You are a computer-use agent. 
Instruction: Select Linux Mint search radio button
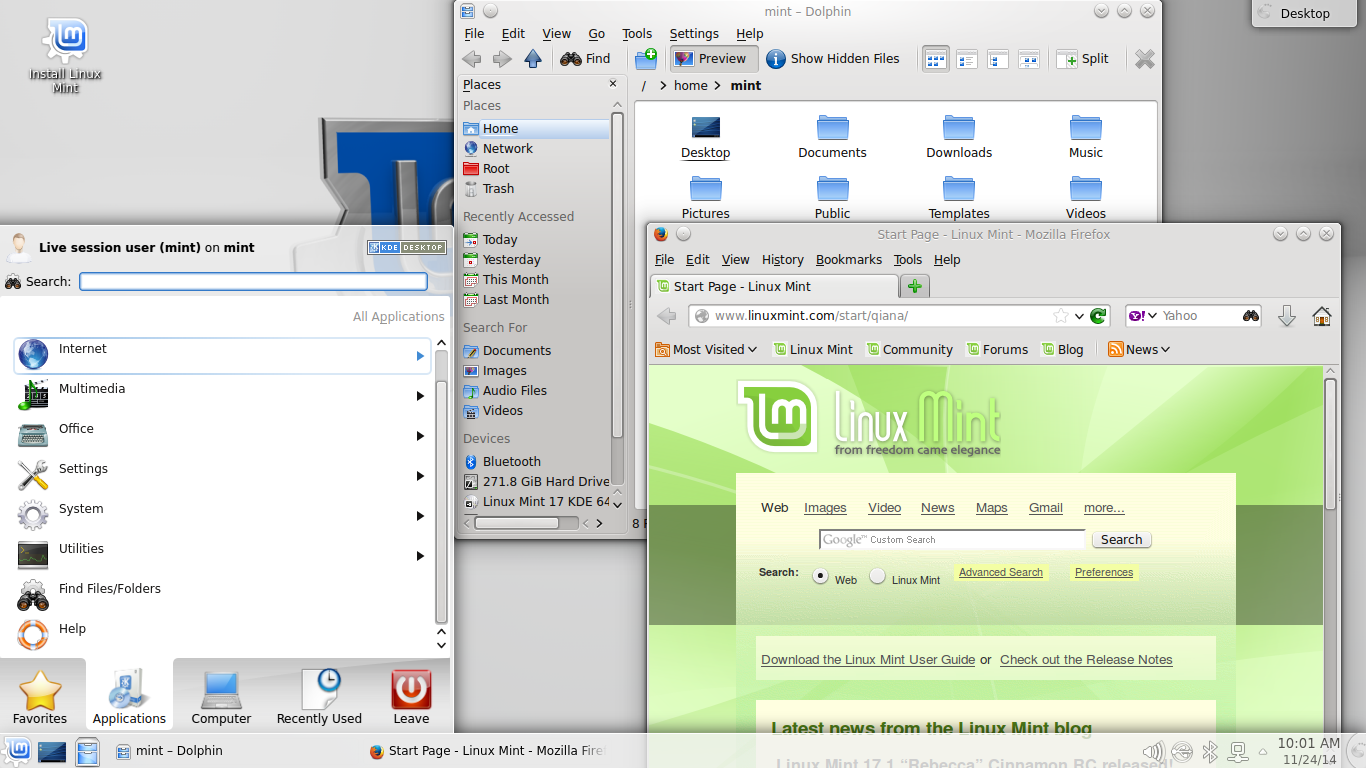pyautogui.click(x=877, y=576)
